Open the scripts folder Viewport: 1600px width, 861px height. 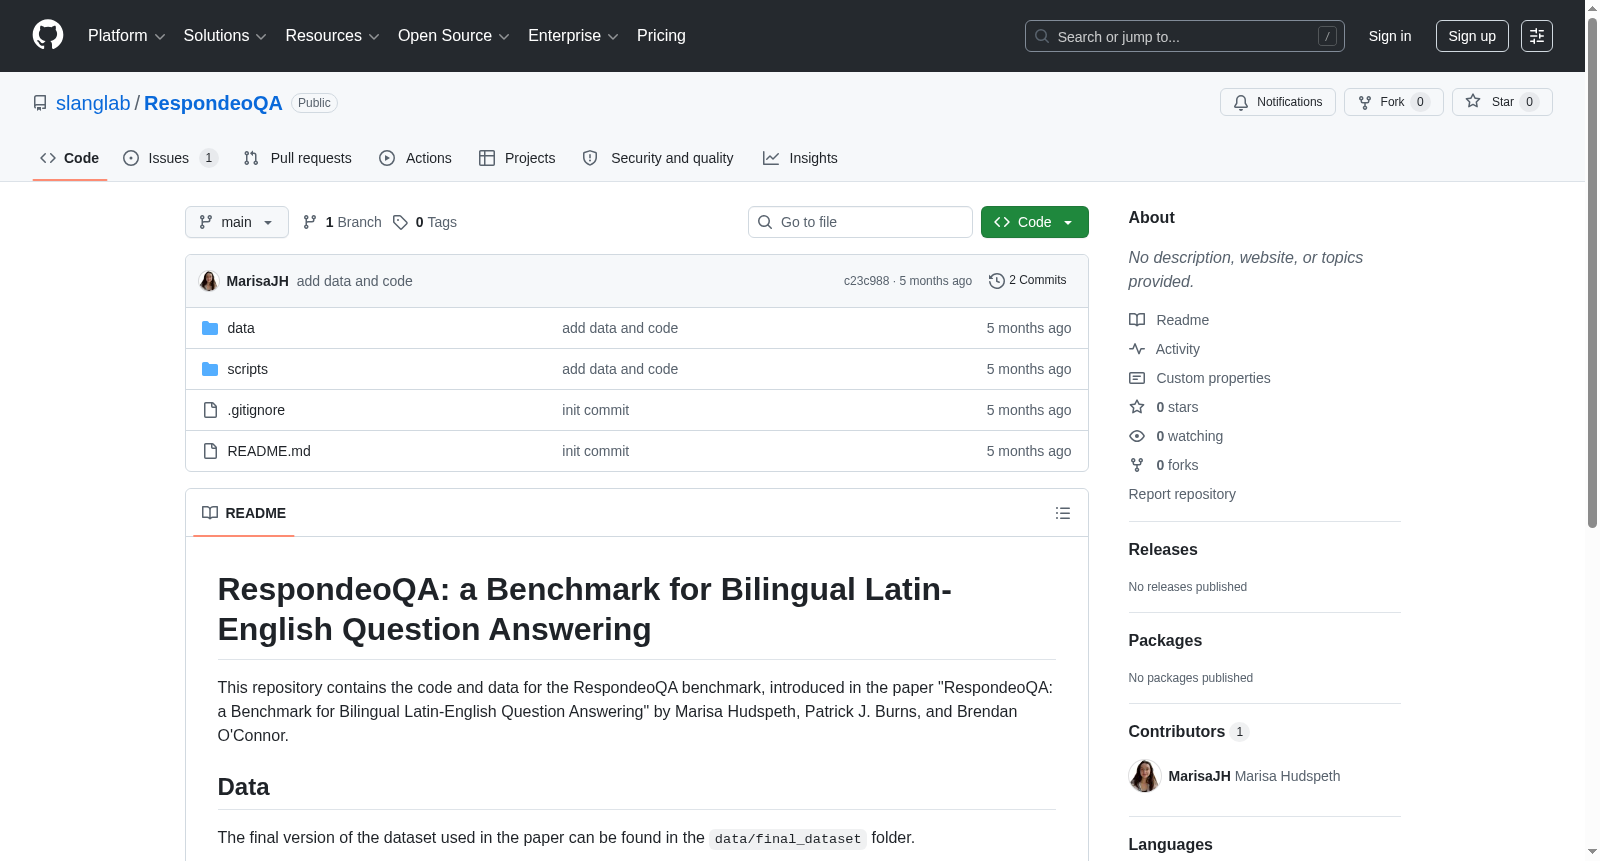pos(247,369)
